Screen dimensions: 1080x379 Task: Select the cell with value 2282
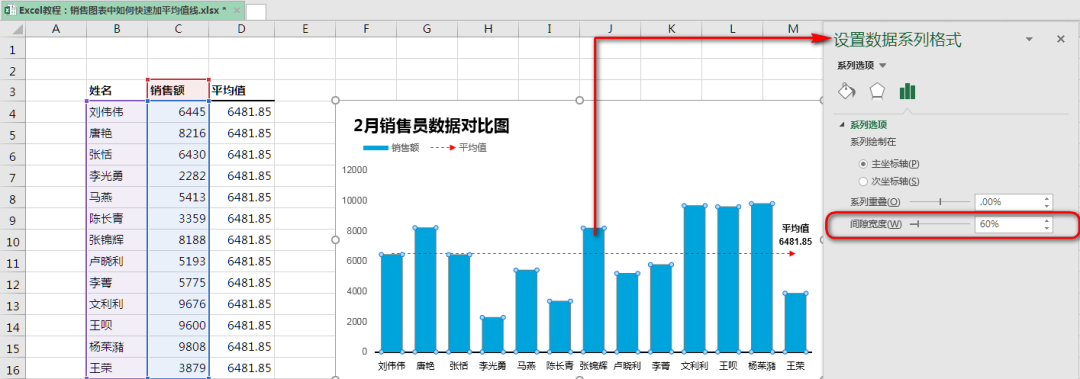(178, 176)
